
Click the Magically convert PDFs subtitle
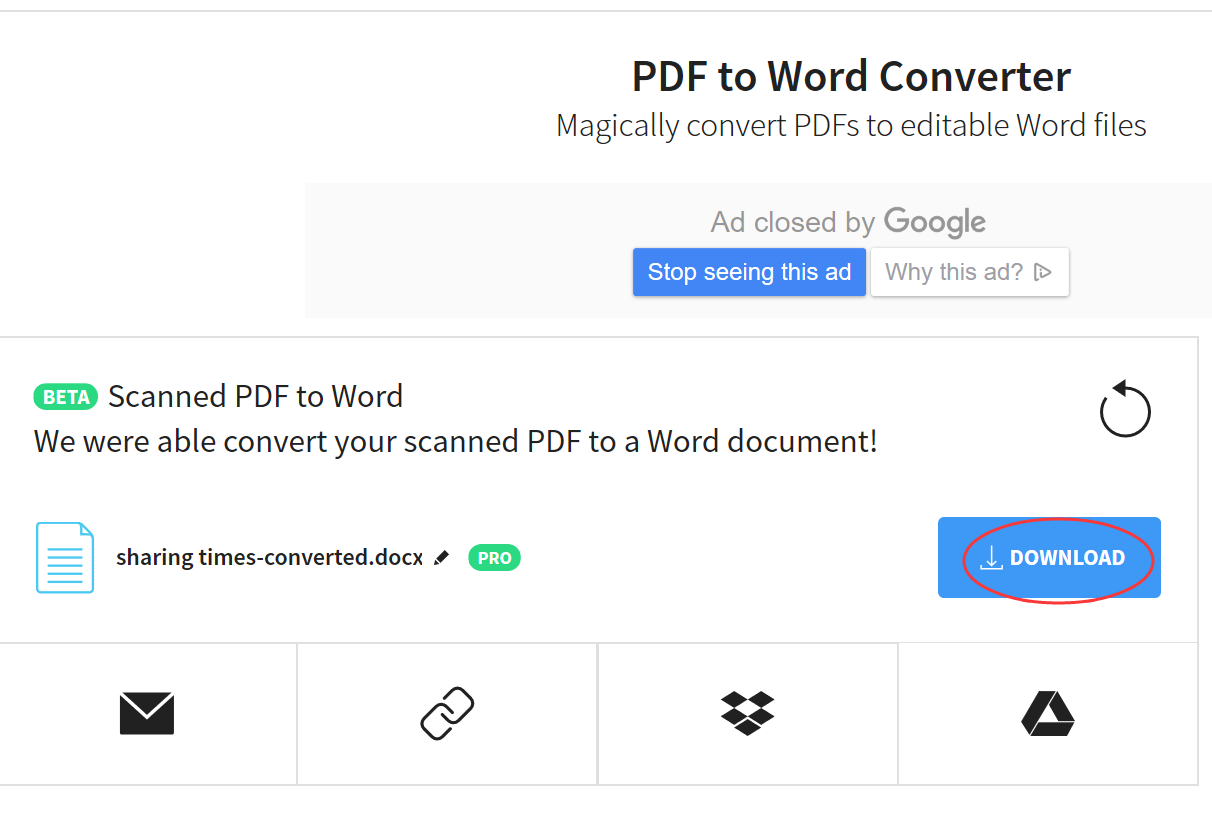(x=851, y=126)
